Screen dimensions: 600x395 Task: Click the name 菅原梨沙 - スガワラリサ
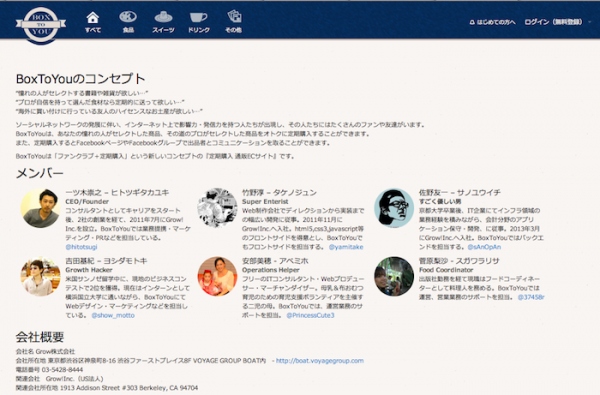pyautogui.click(x=459, y=261)
